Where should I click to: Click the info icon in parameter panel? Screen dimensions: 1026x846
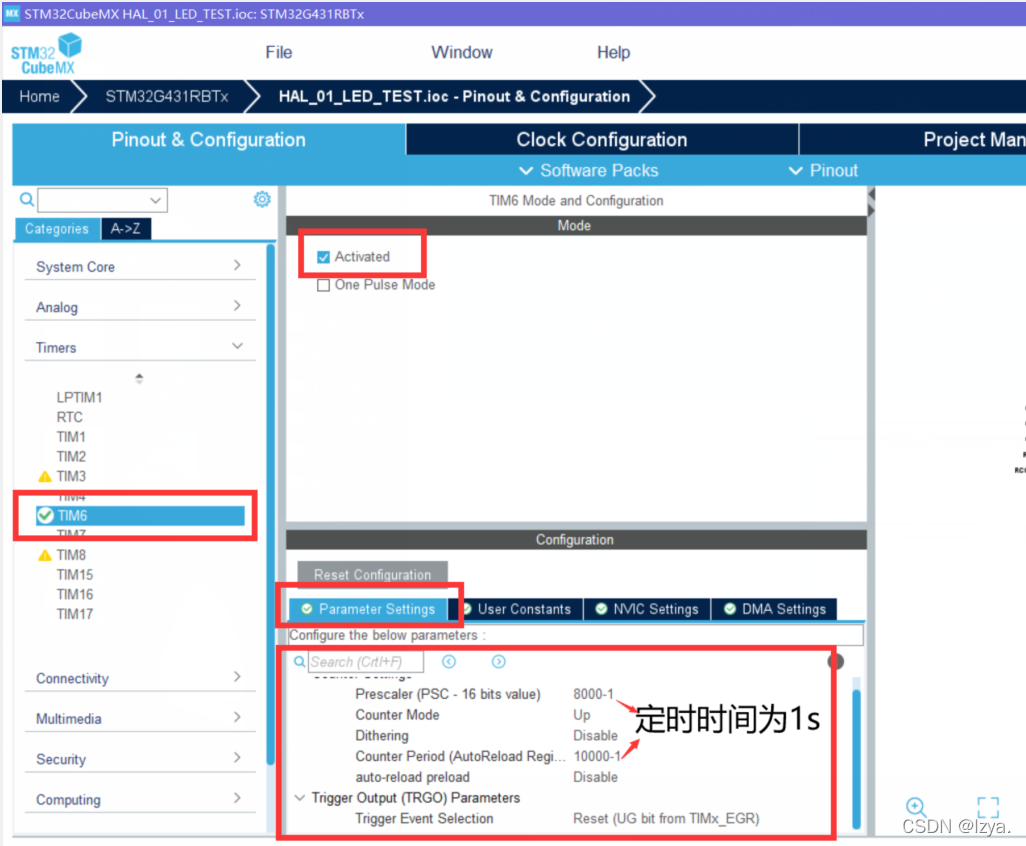(836, 661)
